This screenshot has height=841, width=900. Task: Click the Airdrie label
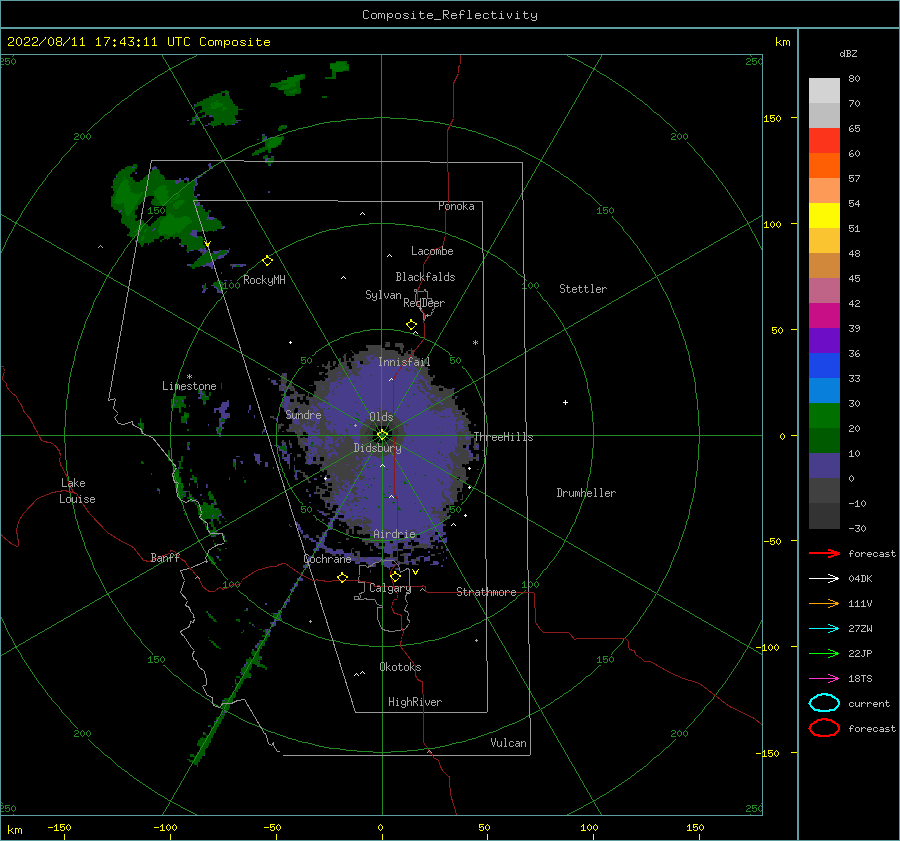pyautogui.click(x=394, y=534)
